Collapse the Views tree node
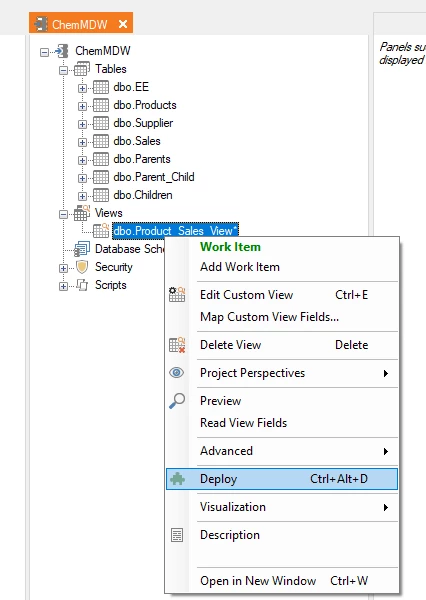This screenshot has width=426, height=600. point(64,214)
